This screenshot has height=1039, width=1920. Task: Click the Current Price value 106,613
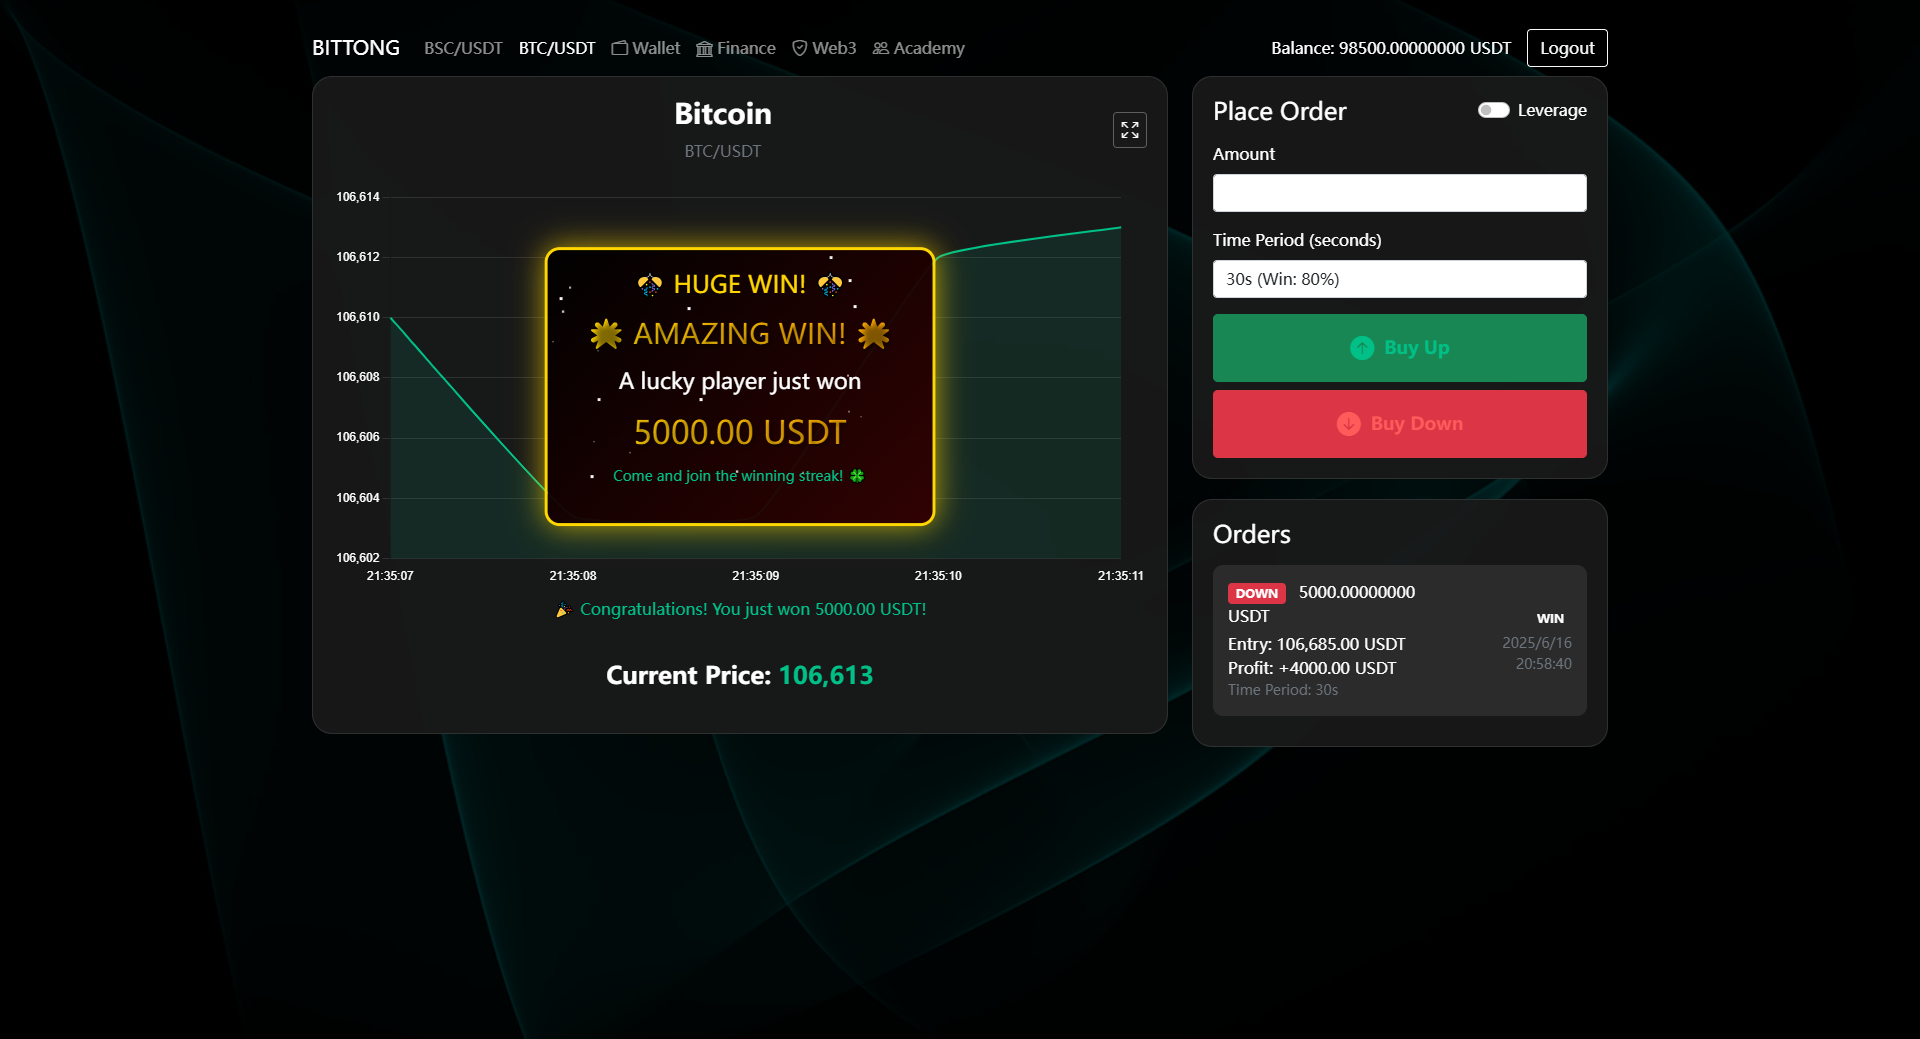(825, 676)
